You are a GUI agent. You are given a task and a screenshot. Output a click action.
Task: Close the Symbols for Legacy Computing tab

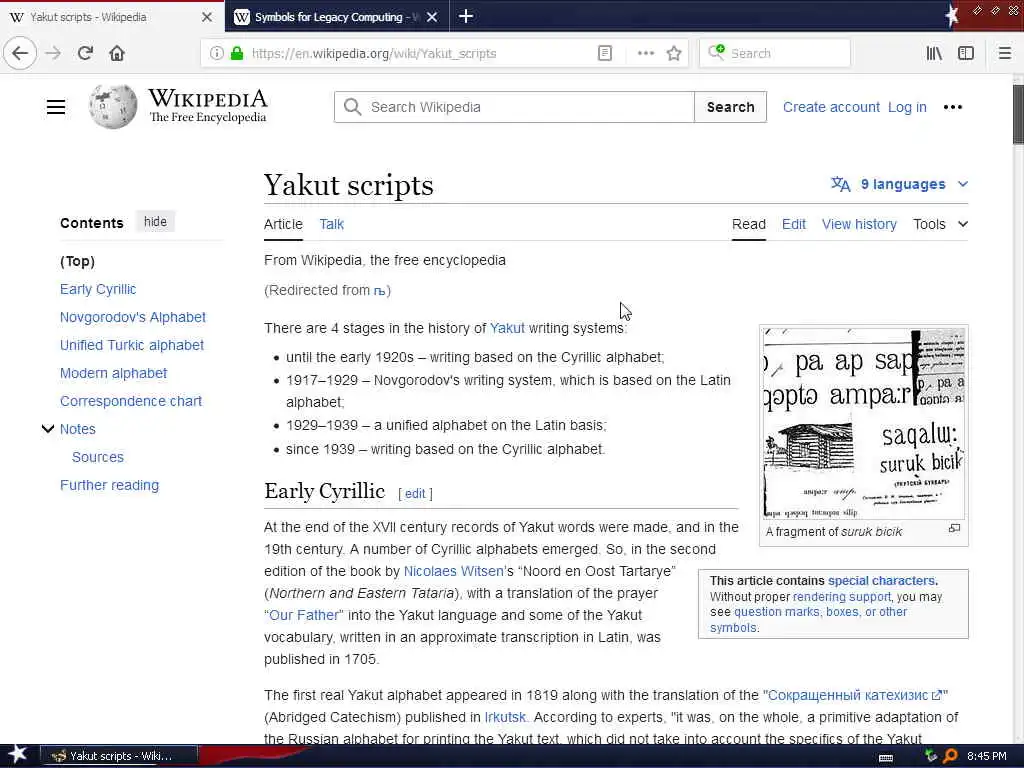432,17
